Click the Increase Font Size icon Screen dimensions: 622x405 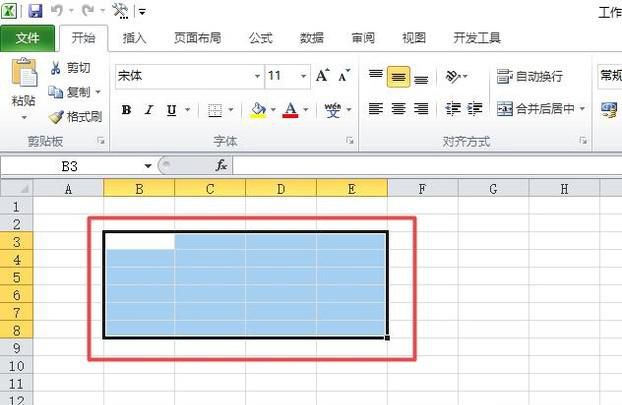tap(322, 75)
